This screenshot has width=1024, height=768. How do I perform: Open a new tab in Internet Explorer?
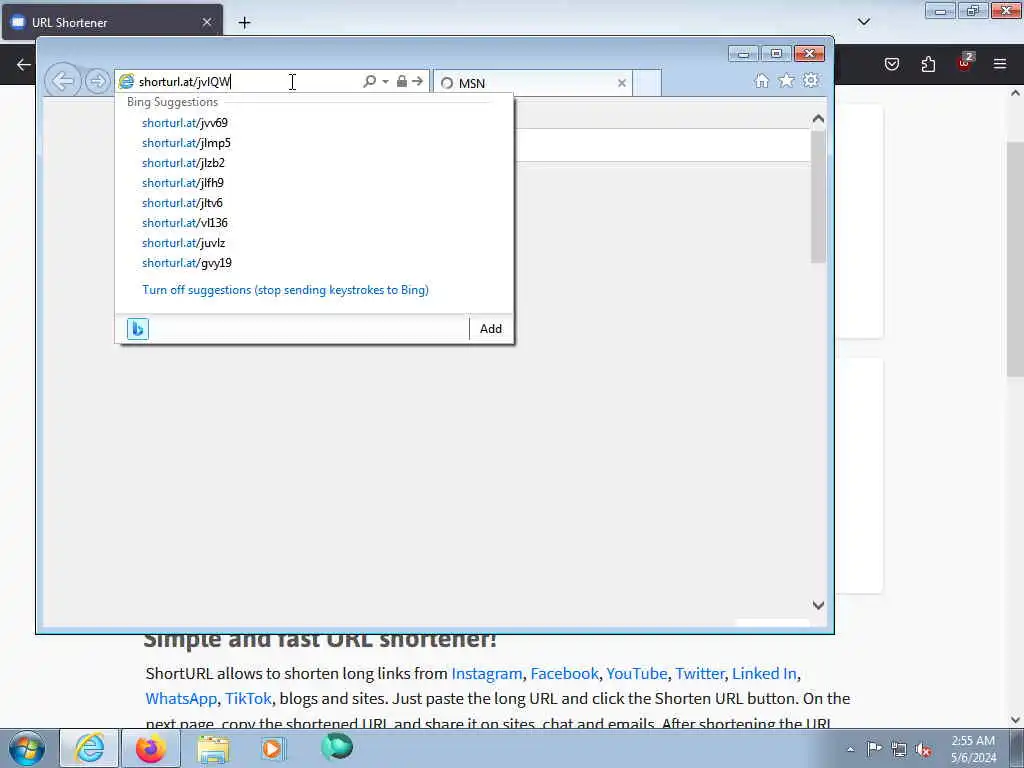click(647, 83)
